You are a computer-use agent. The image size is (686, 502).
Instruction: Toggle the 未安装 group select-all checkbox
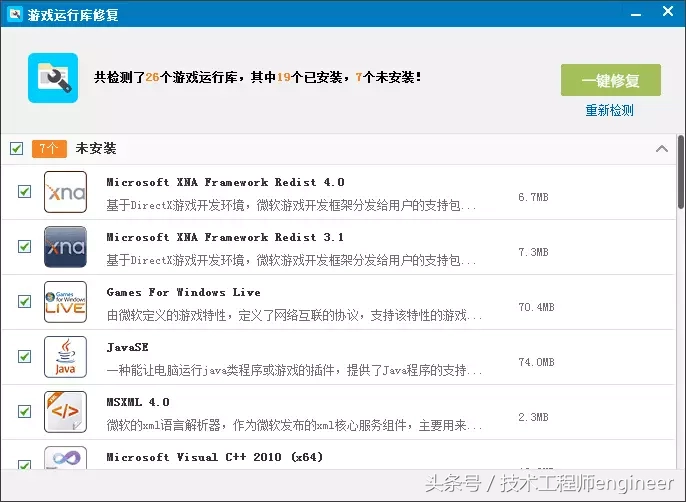coord(17,148)
